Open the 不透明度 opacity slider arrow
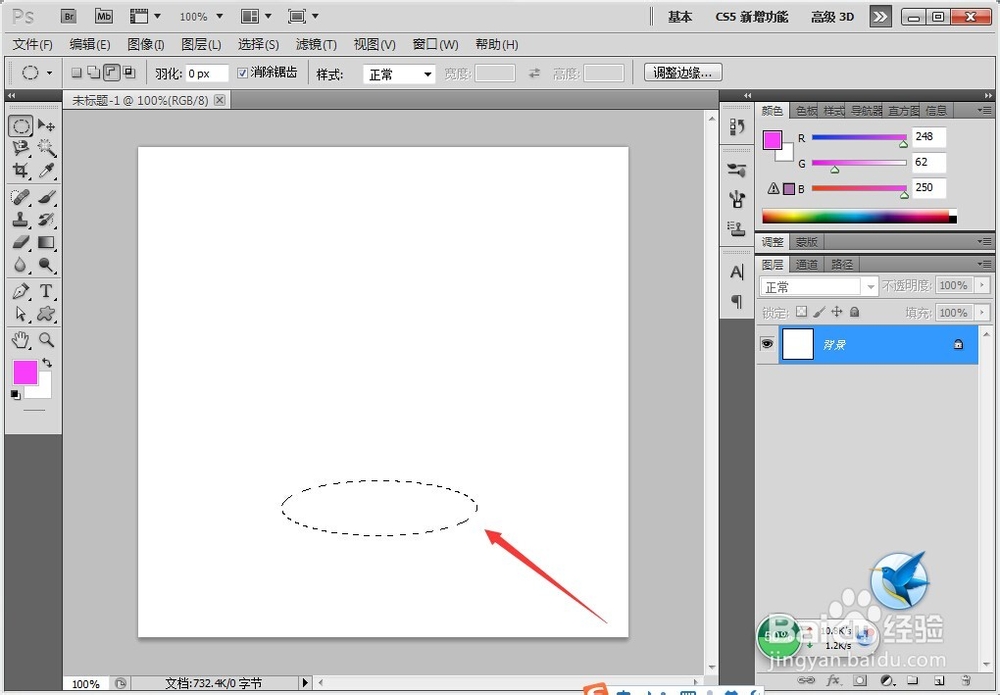This screenshot has width=1000, height=695. 982,286
